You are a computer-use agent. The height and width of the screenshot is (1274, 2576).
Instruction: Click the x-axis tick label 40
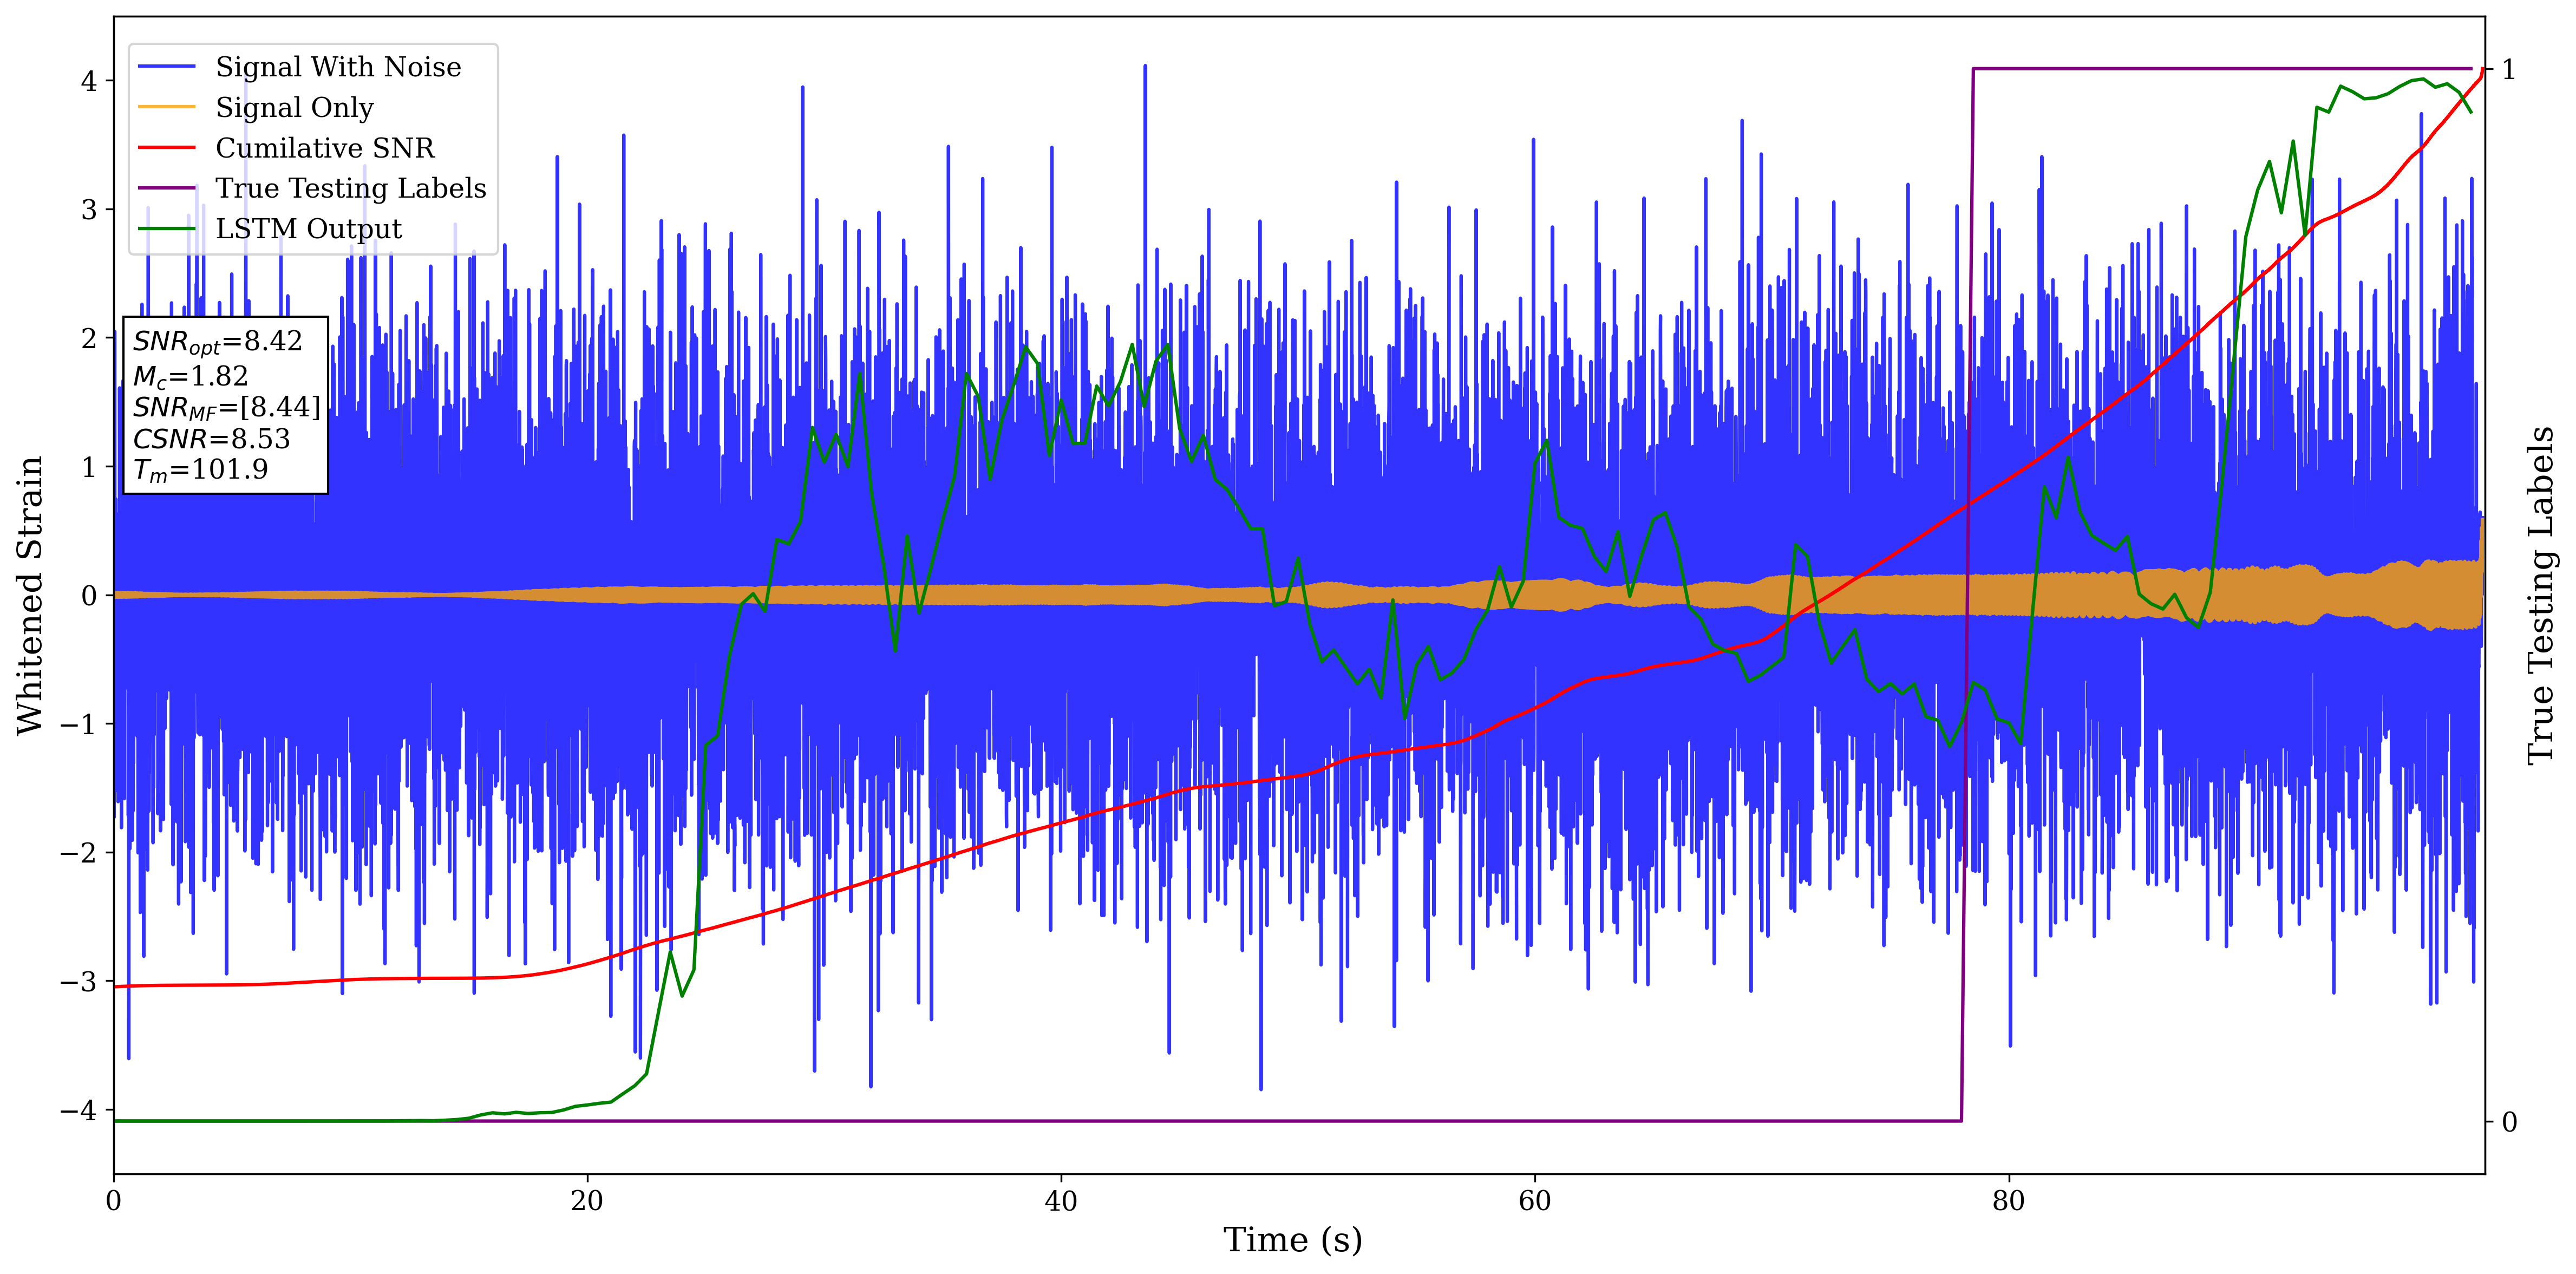click(1060, 1201)
